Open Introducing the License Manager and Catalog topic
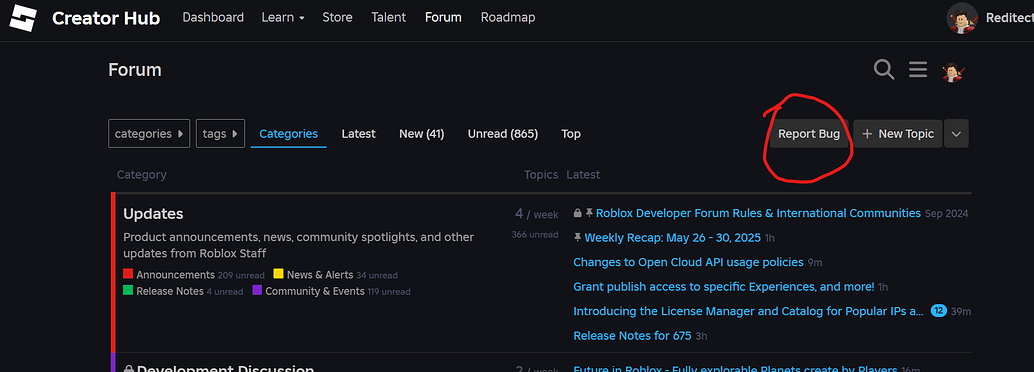Screen dimensions: 1034x372 (x=748, y=311)
